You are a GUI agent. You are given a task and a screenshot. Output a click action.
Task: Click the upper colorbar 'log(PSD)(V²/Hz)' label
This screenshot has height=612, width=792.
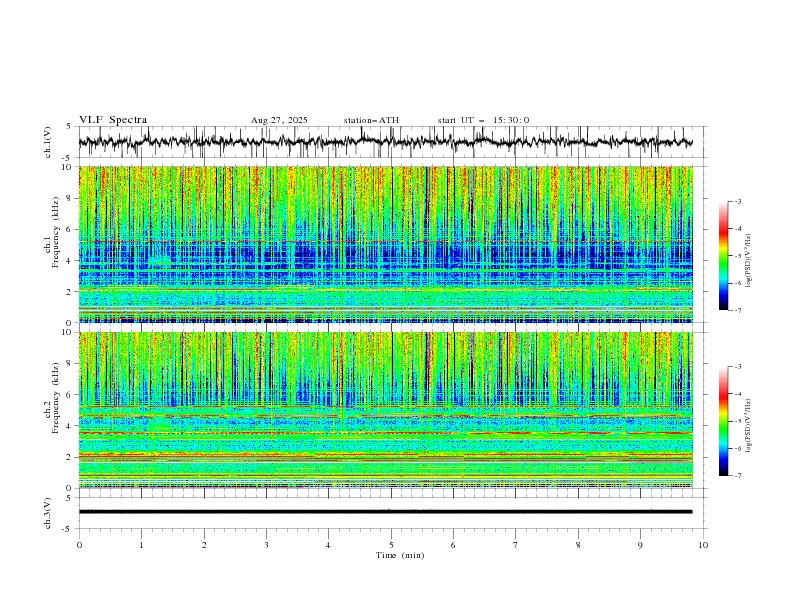click(748, 261)
